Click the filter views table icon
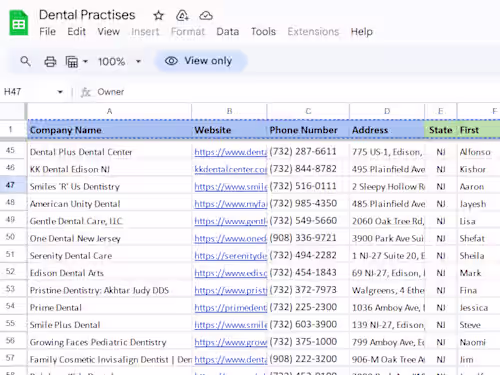 coord(72,62)
